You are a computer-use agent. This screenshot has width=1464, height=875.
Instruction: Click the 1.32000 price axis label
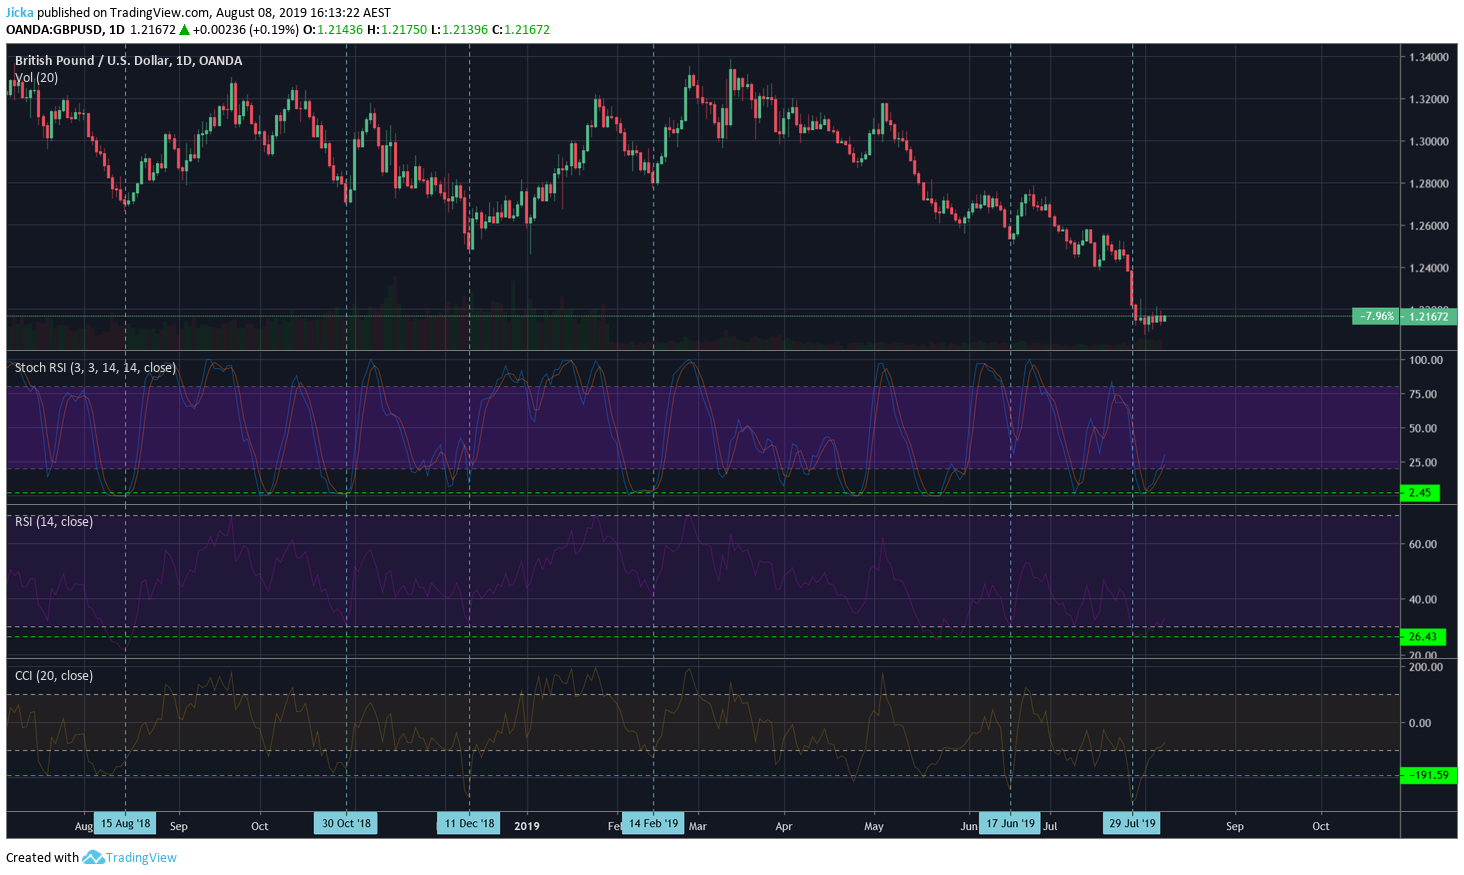pyautogui.click(x=1428, y=100)
